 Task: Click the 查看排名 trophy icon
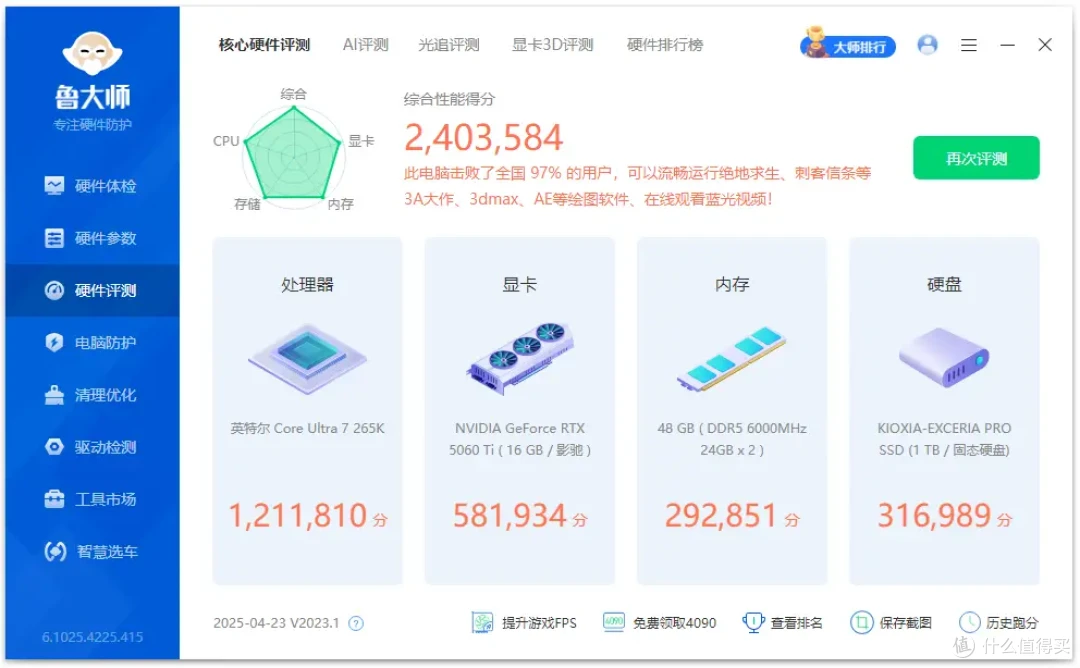(x=753, y=623)
